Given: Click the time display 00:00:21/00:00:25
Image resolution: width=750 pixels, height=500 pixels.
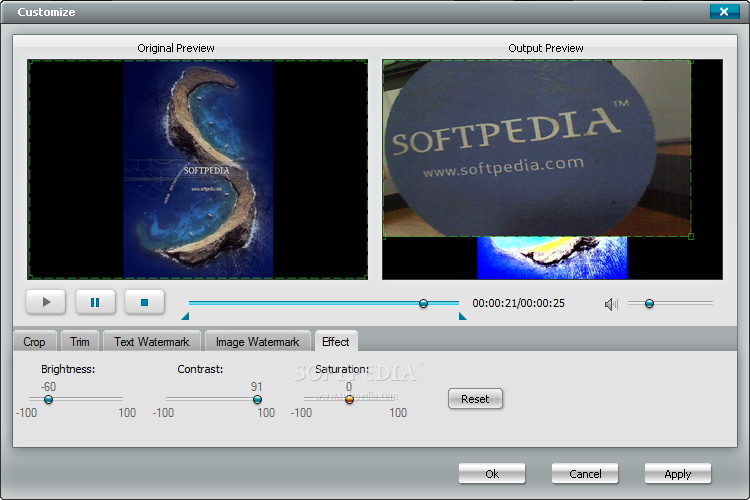Looking at the screenshot, I should click(518, 303).
